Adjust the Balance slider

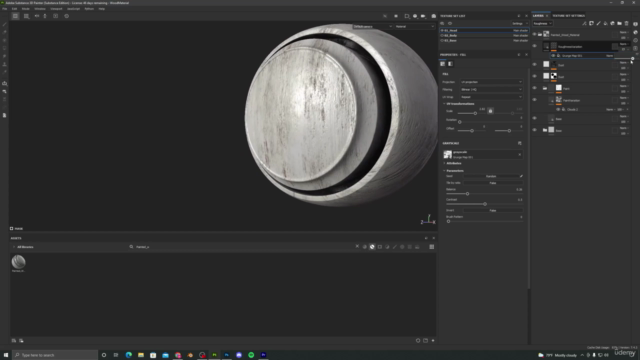coord(484,194)
